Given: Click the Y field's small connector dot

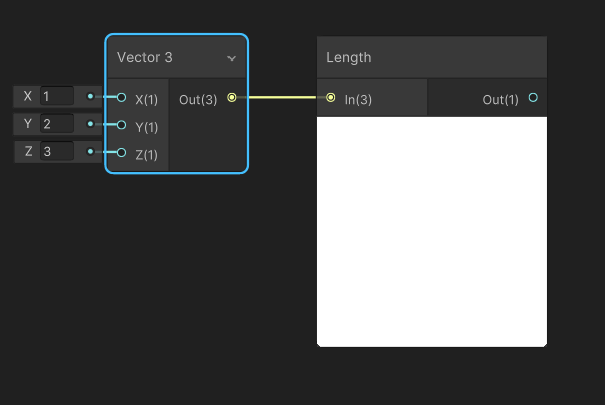Looking at the screenshot, I should 90,124.
